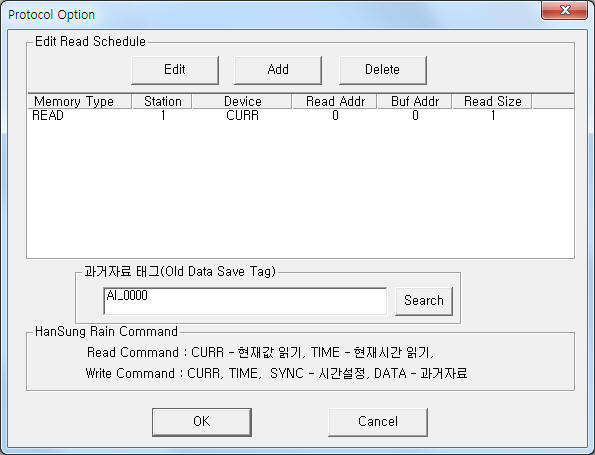
Task: Select the READ row in the schedule list
Action: (x=300, y=115)
